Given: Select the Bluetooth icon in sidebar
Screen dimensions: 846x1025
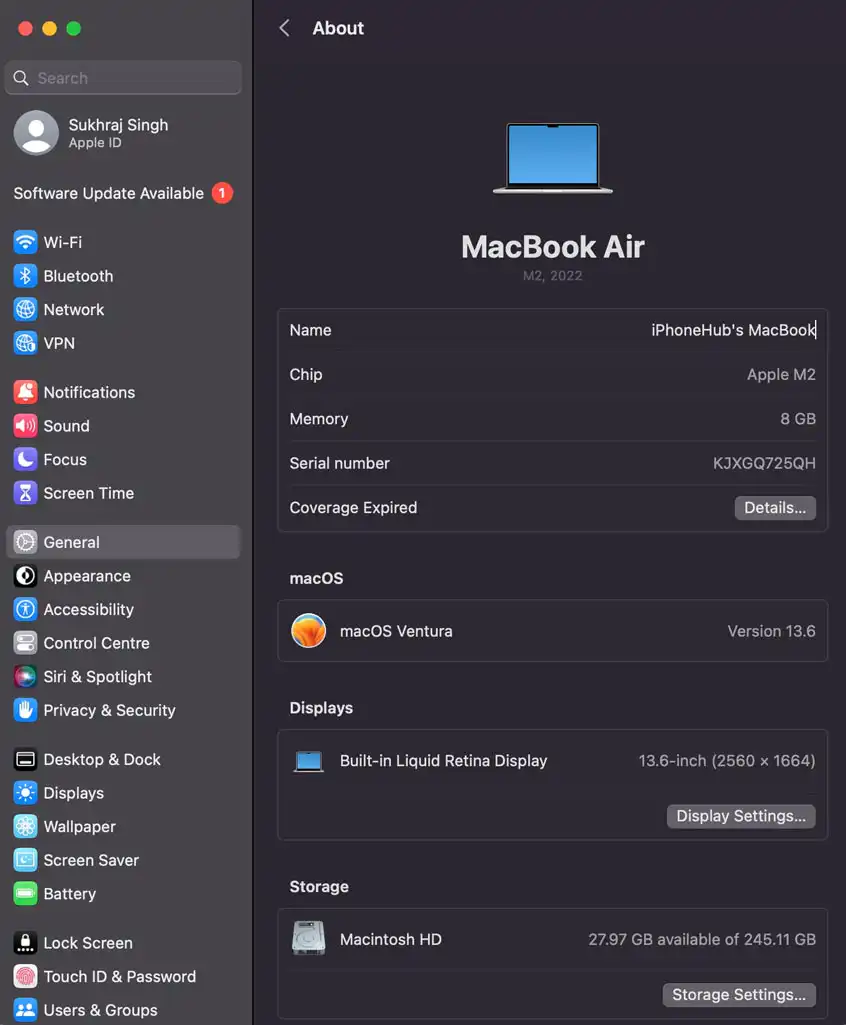Looking at the screenshot, I should [x=25, y=276].
